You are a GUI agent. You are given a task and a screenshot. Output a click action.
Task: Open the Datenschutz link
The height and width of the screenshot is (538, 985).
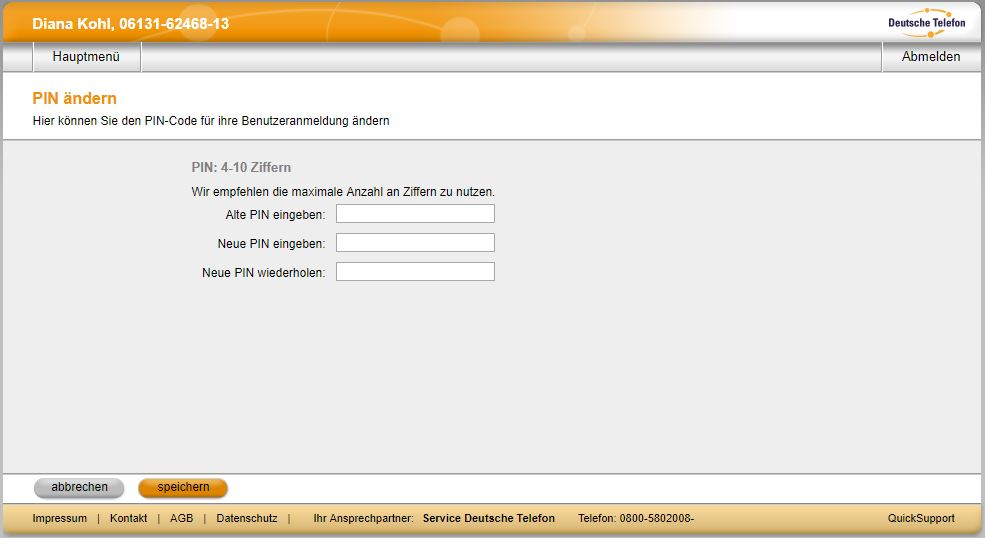coord(247,519)
